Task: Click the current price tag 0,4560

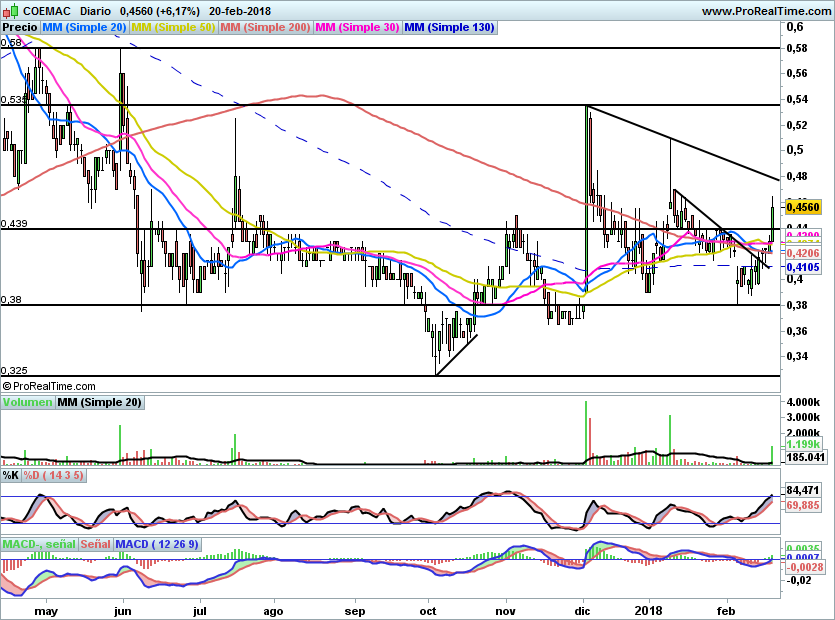Action: coord(803,207)
